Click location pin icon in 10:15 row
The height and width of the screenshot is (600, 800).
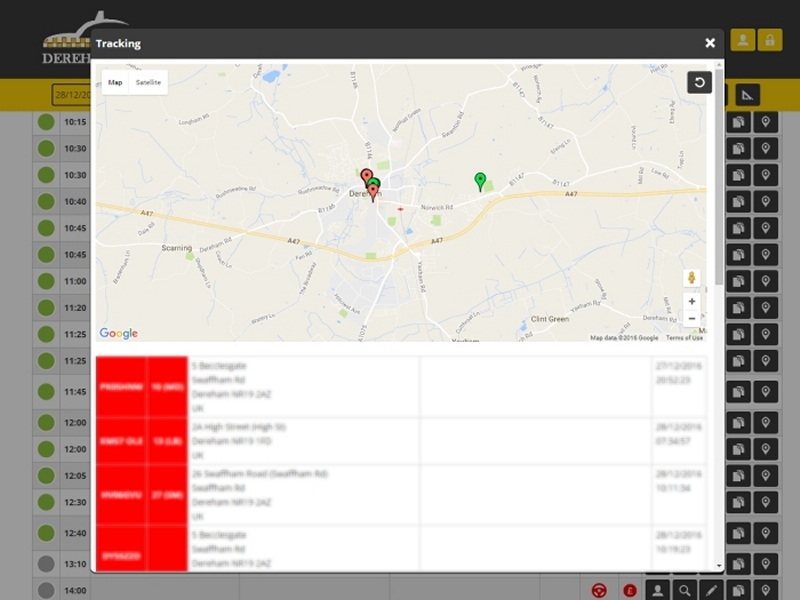pos(766,122)
